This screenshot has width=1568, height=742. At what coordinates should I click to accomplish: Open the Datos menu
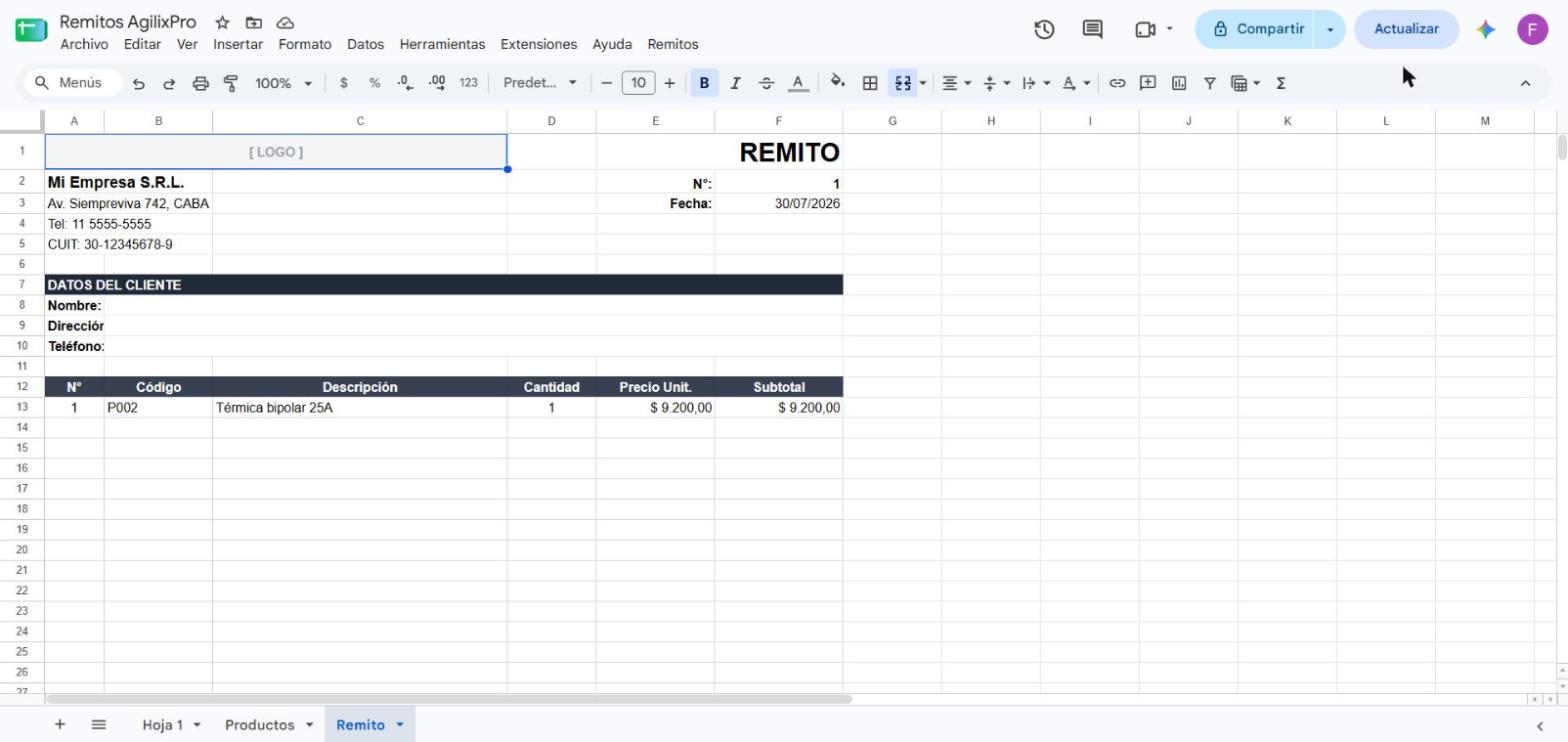pos(366,44)
